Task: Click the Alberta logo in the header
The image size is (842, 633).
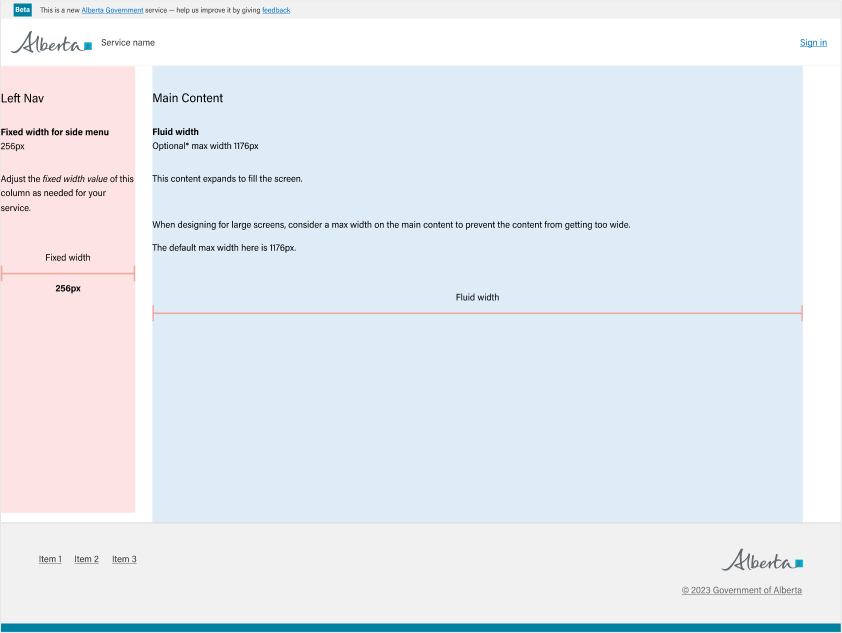Action: click(x=51, y=43)
